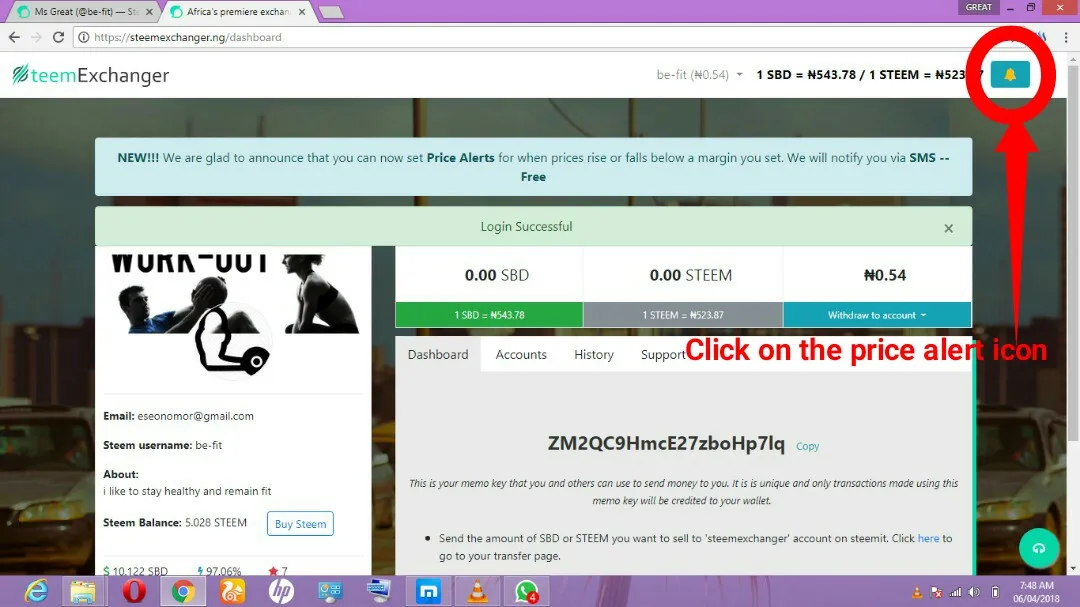Click the memo key ZM2QC9HmcE27zboHp7lq
This screenshot has width=1080, height=607.
[666, 443]
